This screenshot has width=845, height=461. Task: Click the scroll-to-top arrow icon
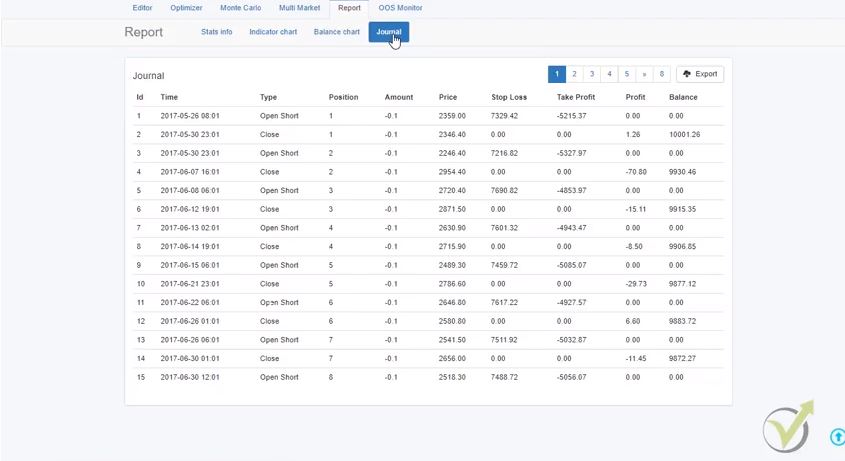pyautogui.click(x=837, y=437)
